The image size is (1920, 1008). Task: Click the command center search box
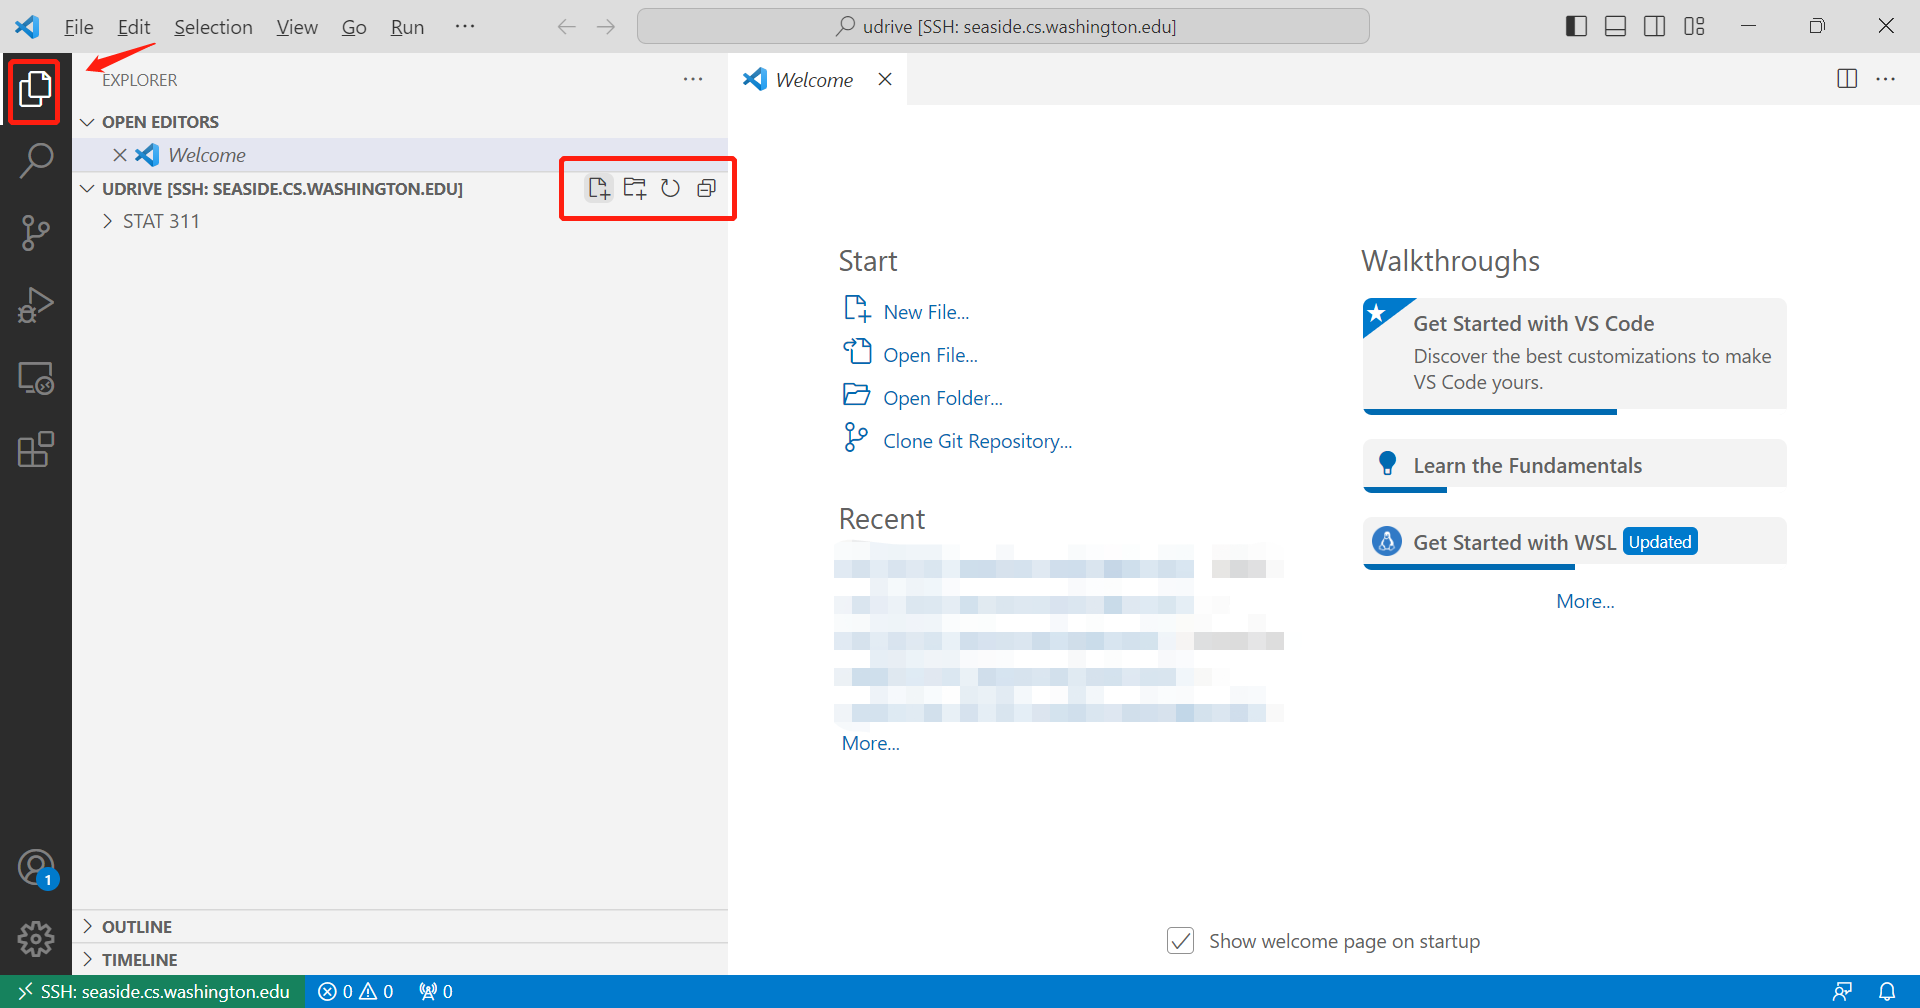tap(1003, 26)
